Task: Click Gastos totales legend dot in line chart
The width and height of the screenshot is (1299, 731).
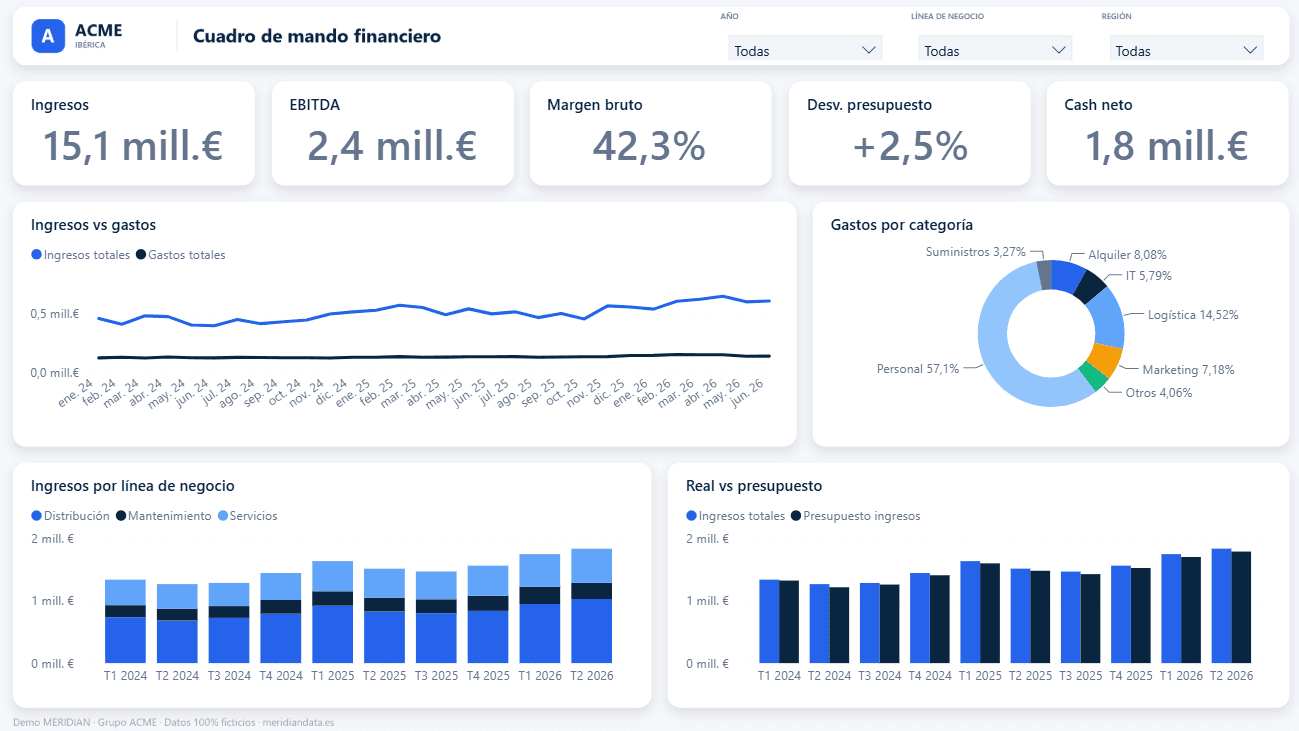Action: (141, 255)
